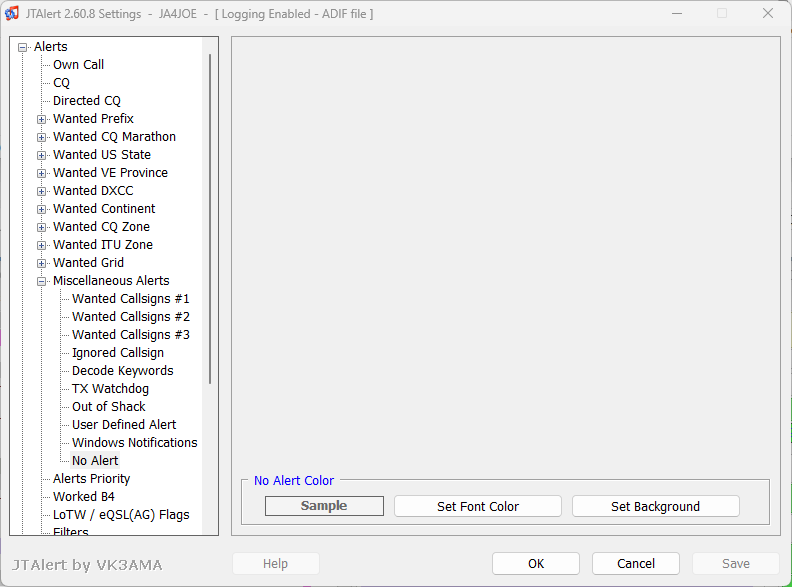Select Miscellaneous Alerts item
792x587 pixels.
pyautogui.click(x=111, y=281)
